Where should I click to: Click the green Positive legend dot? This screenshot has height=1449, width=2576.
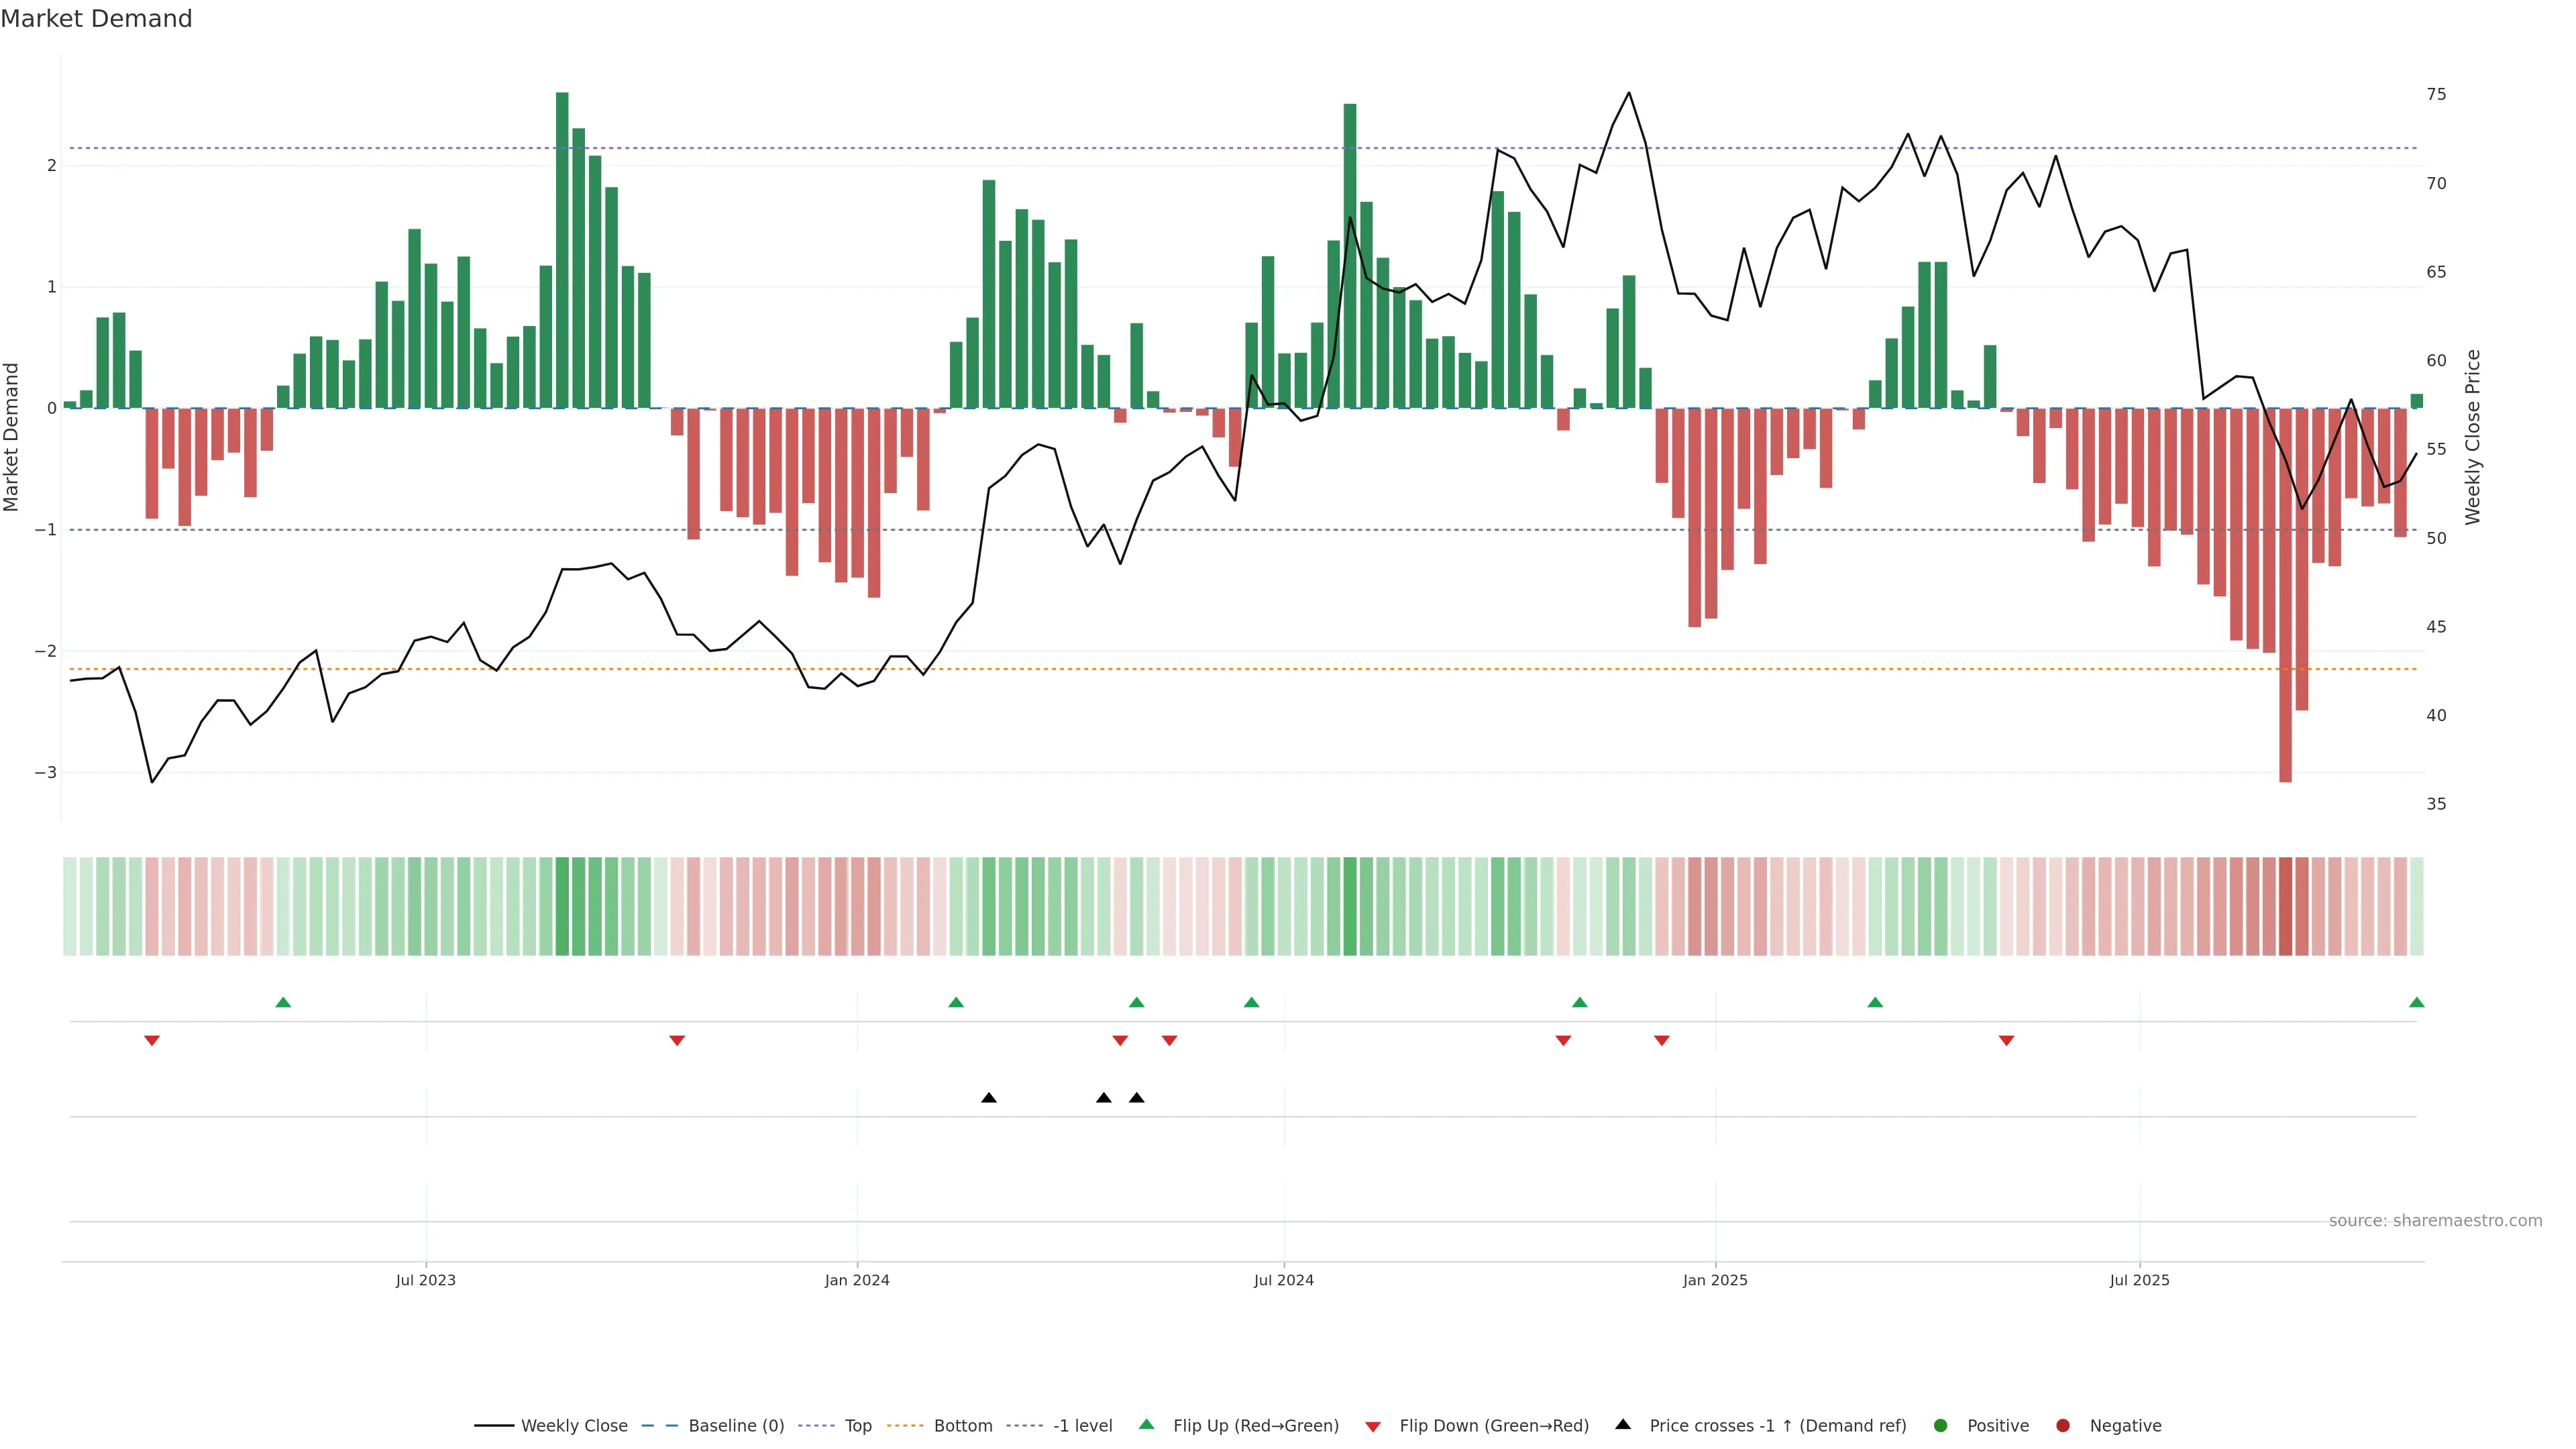pyautogui.click(x=1940, y=1425)
